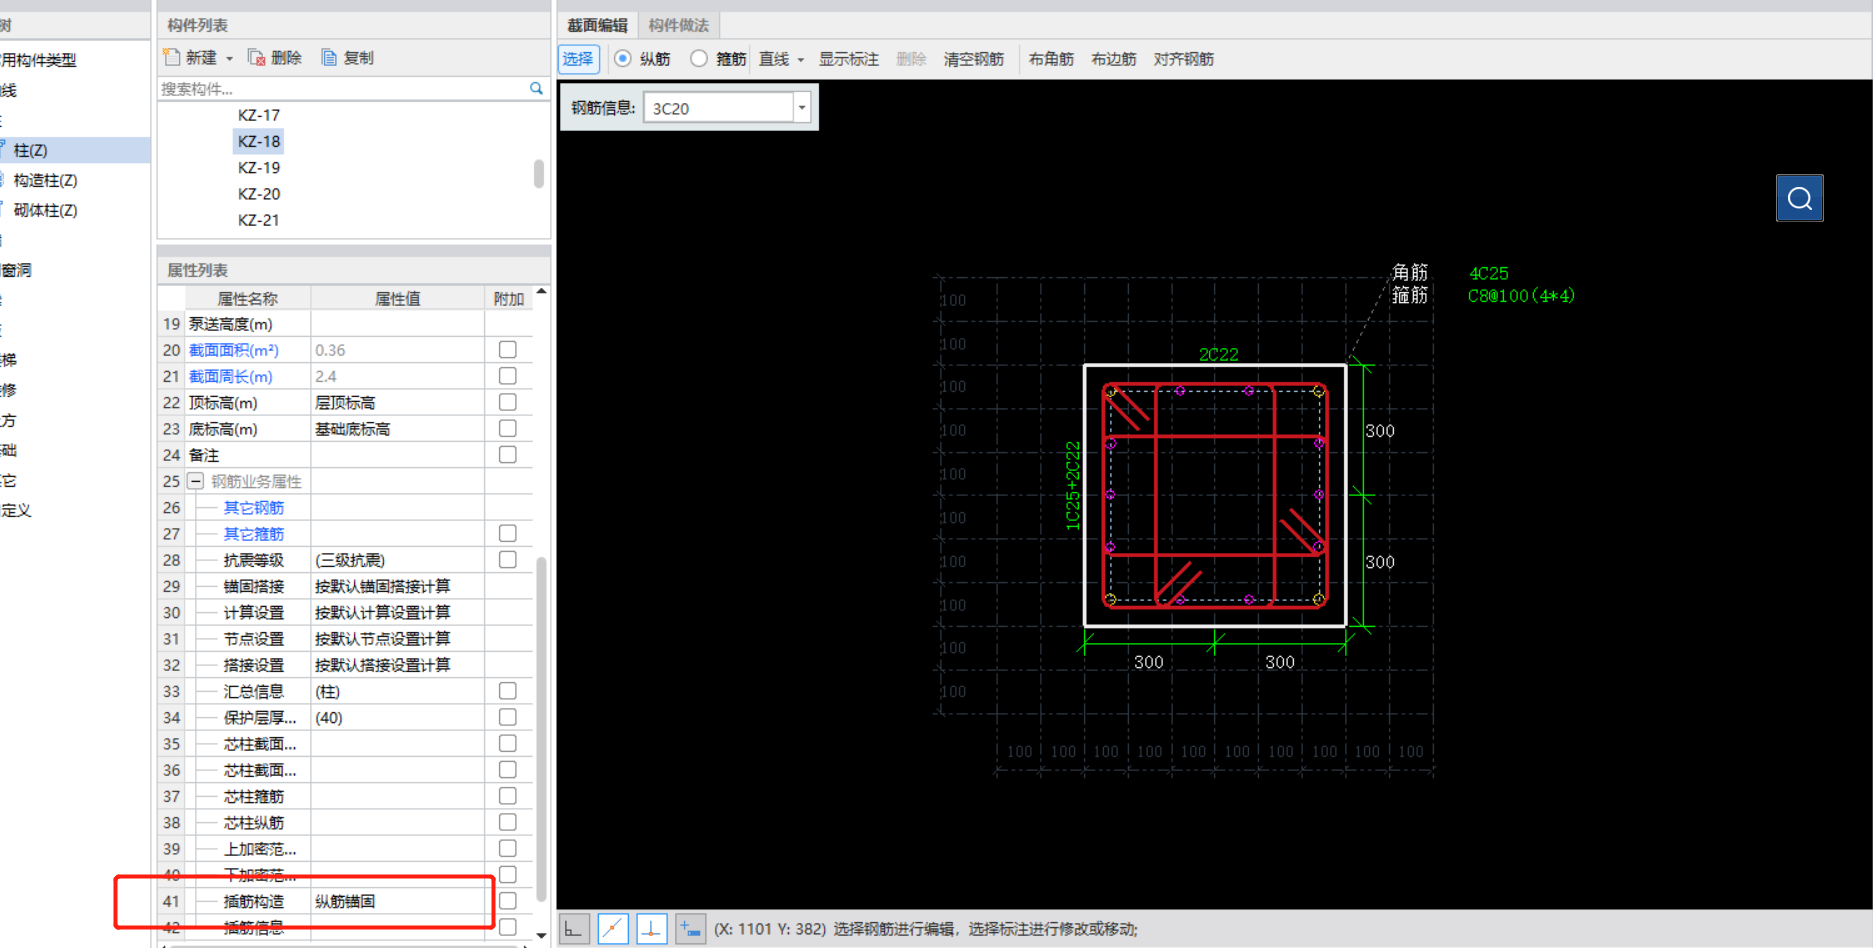Toggle the dynamic input icon in status bar

[690, 929]
